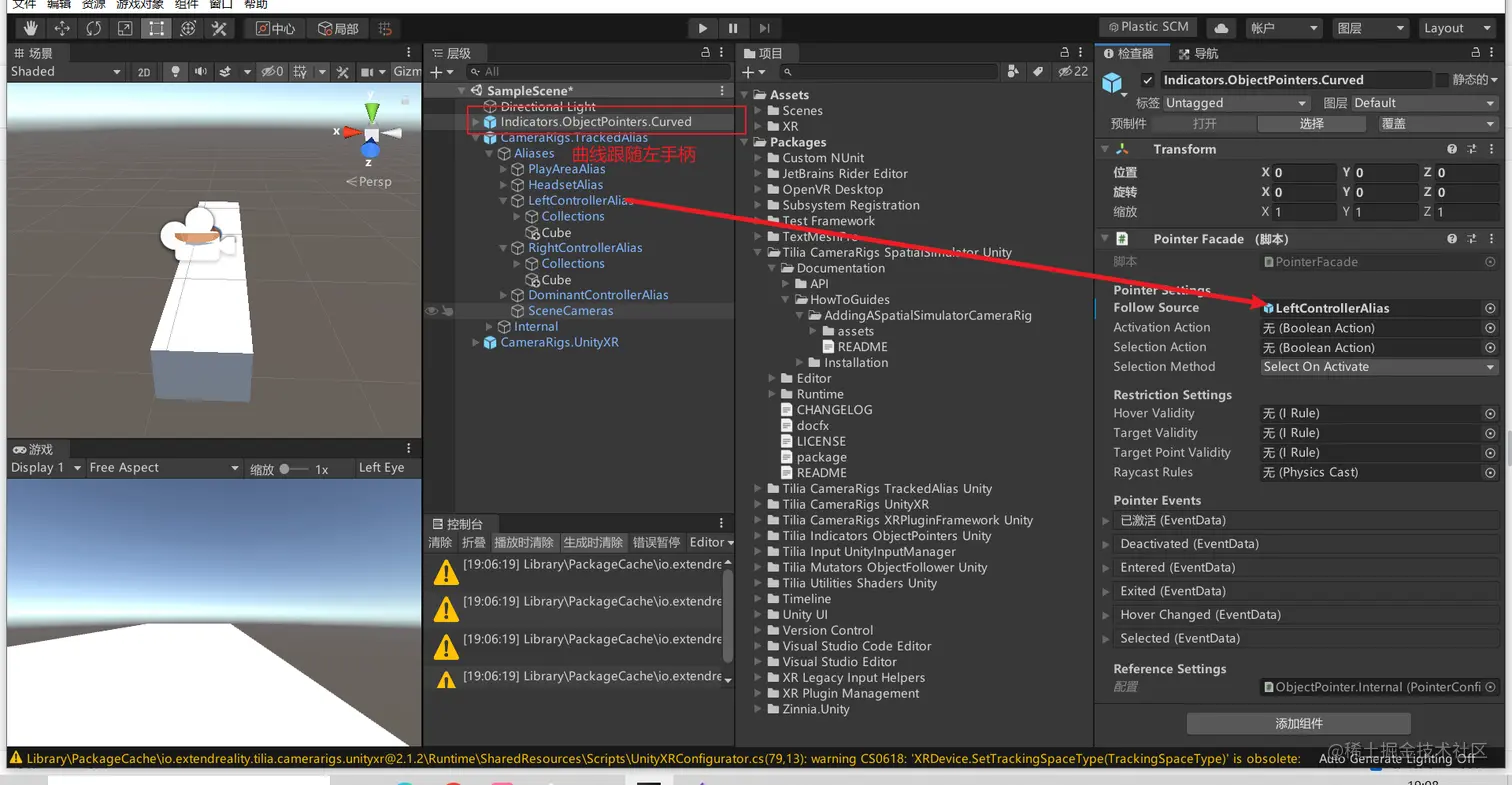Screen dimensions: 1512x785
Task: Toggle pivot mode button labeled 中心
Action: pyautogui.click(x=274, y=28)
